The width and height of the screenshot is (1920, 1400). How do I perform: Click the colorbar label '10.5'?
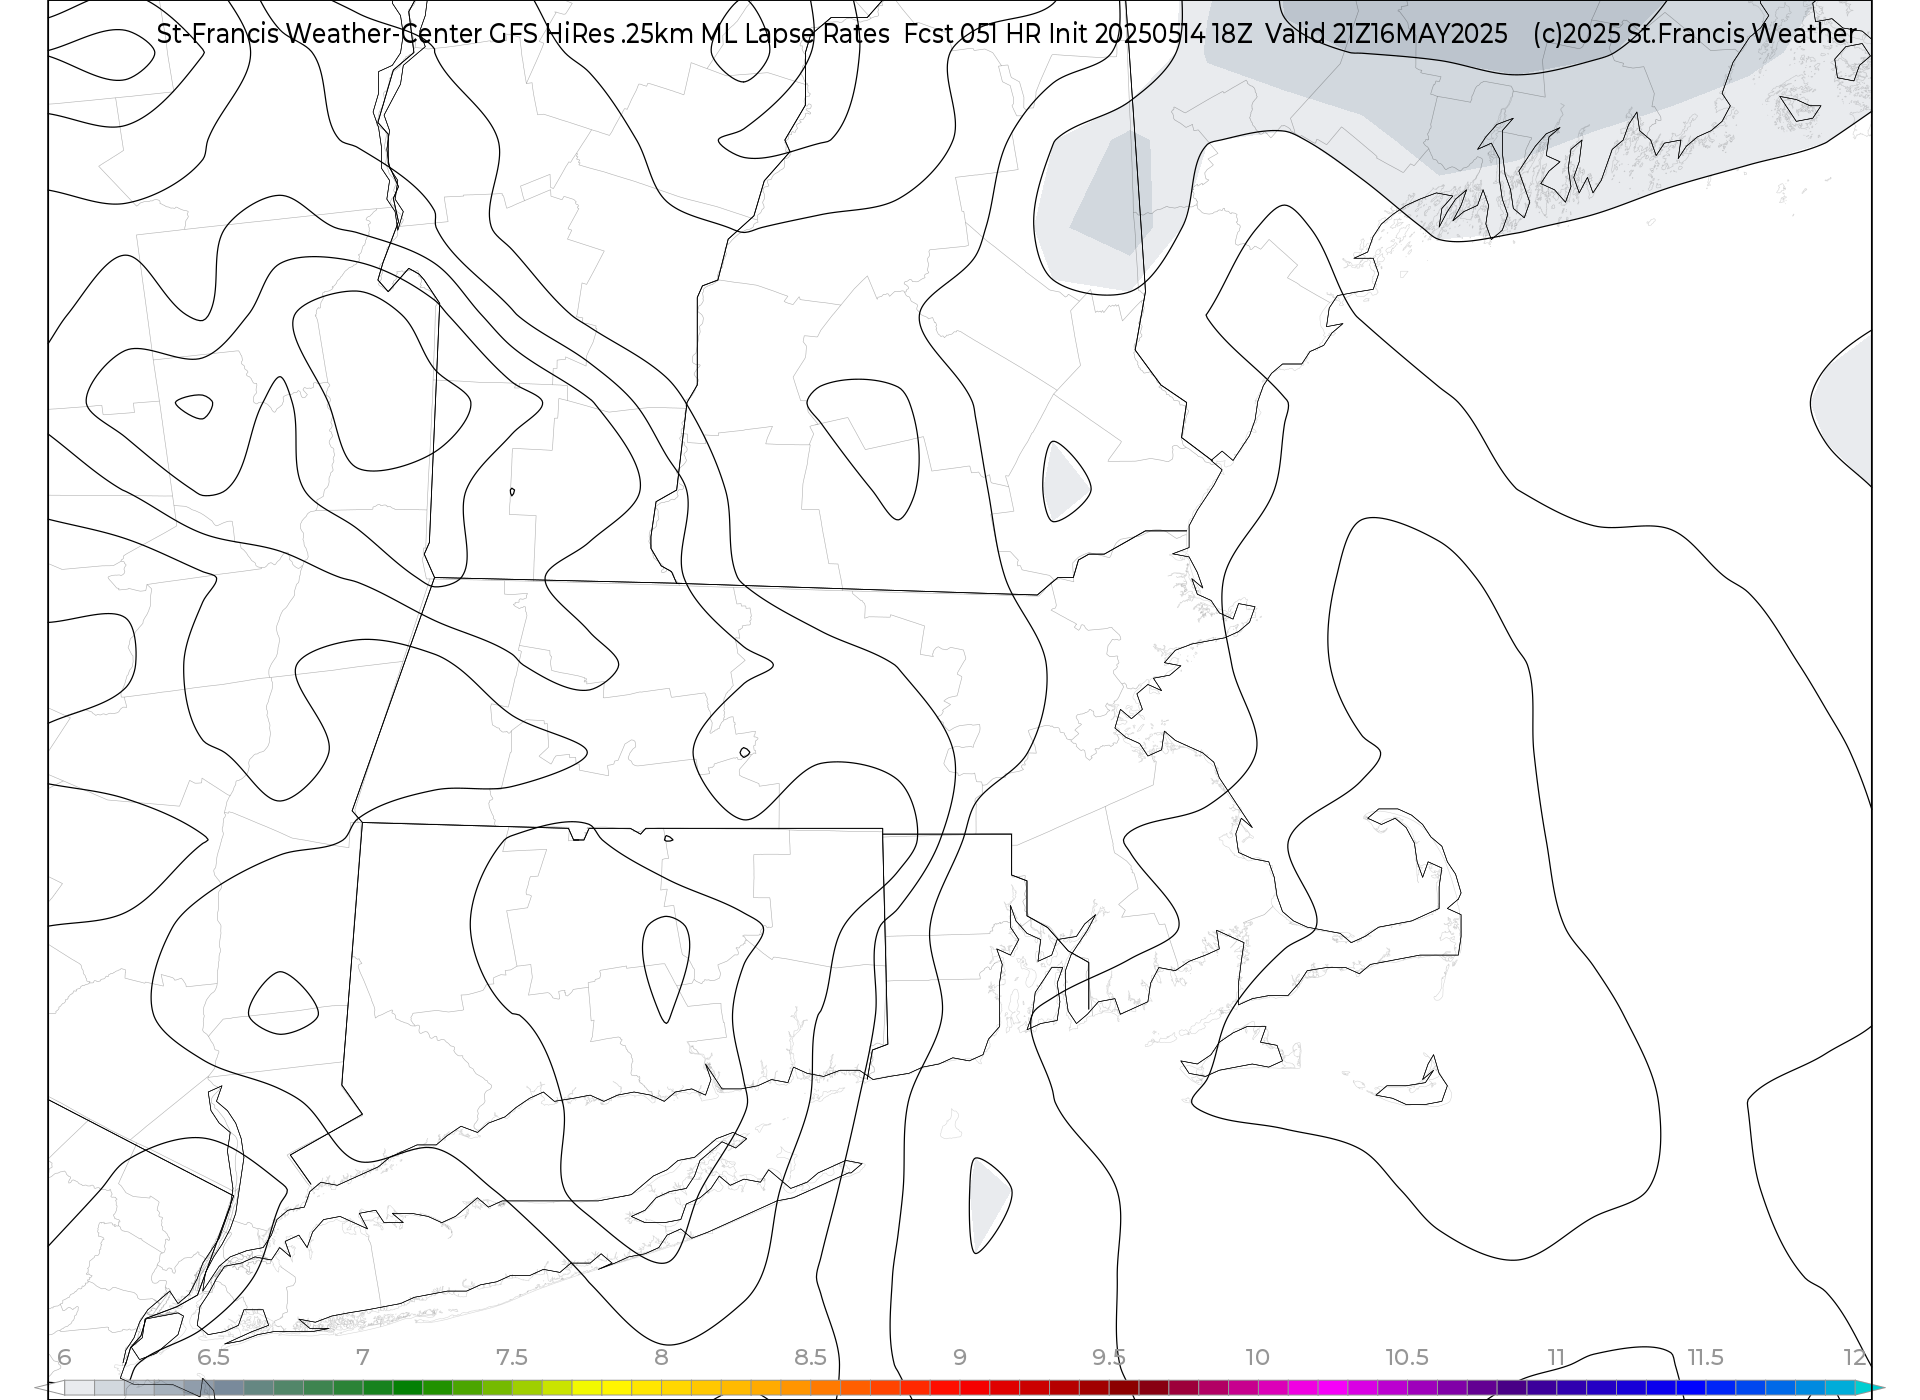click(1407, 1357)
